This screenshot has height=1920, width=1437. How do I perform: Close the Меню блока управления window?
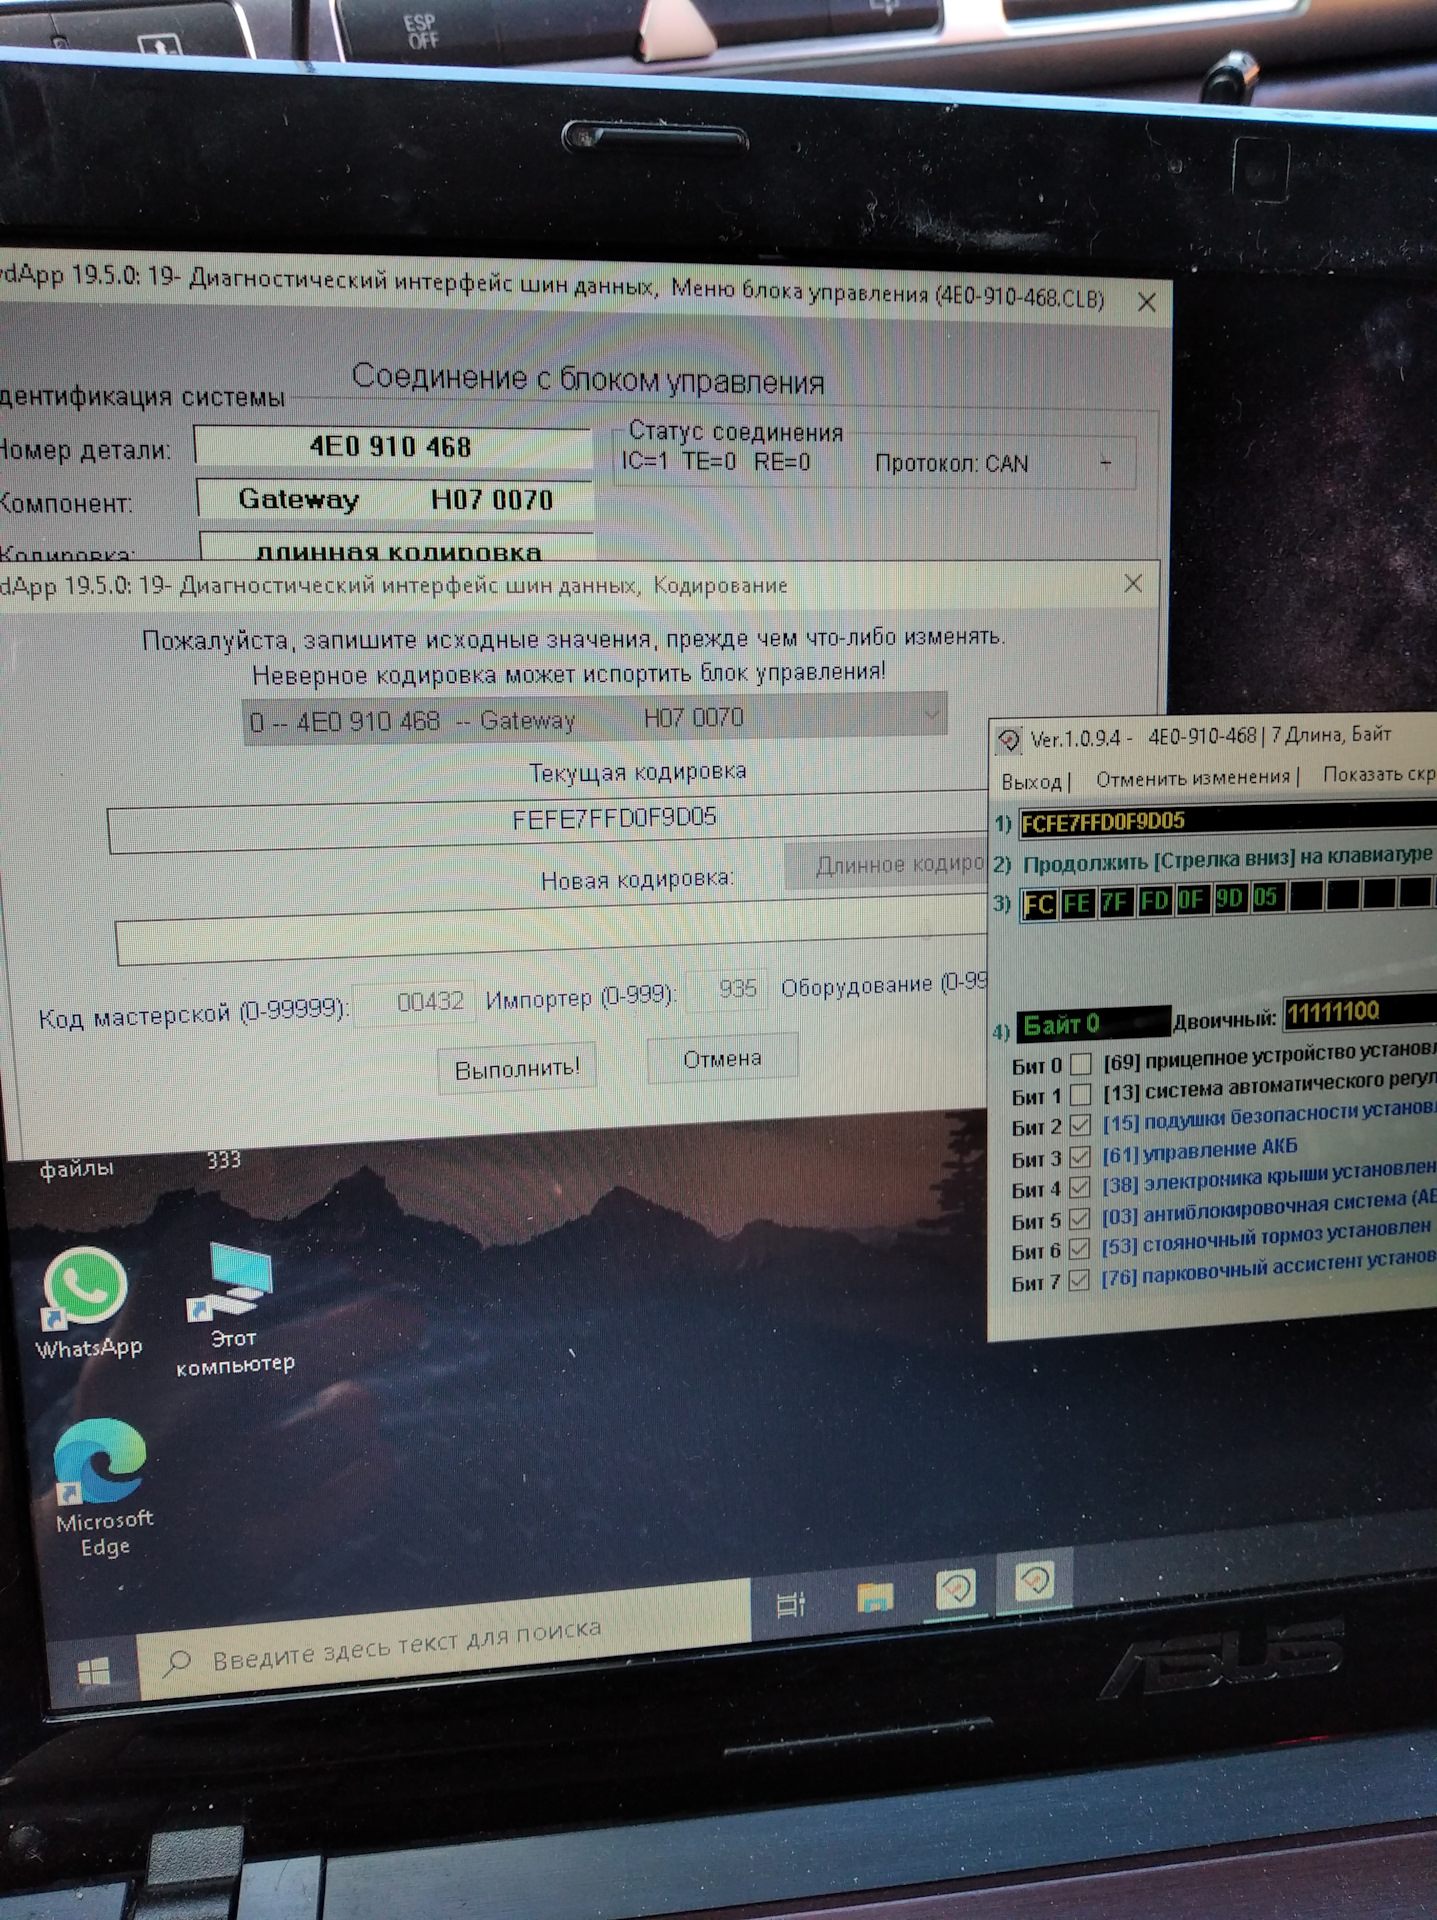(1147, 302)
